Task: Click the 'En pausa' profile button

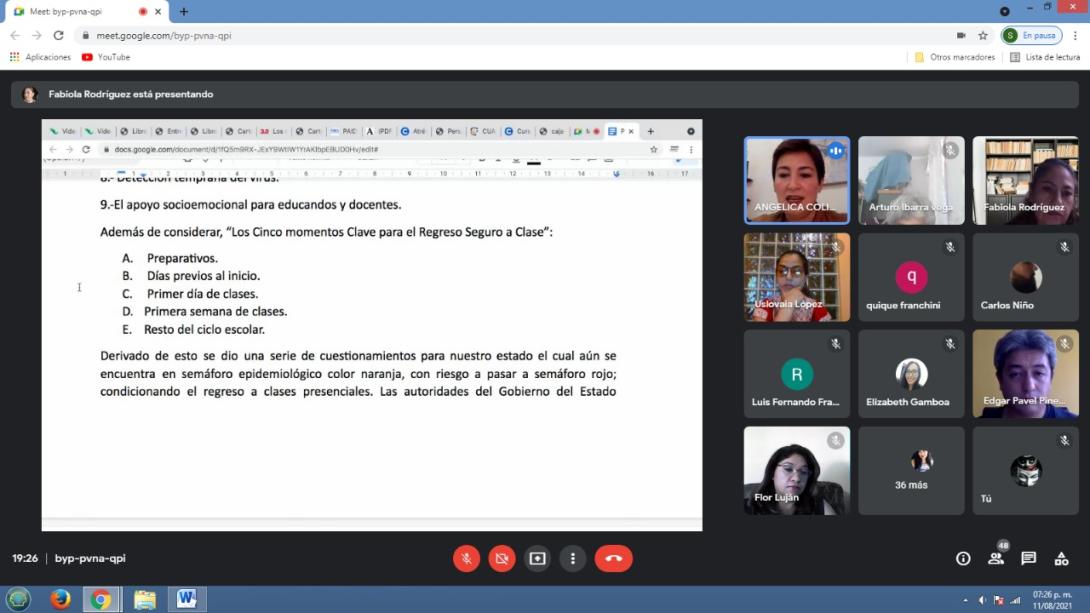Action: point(1031,35)
